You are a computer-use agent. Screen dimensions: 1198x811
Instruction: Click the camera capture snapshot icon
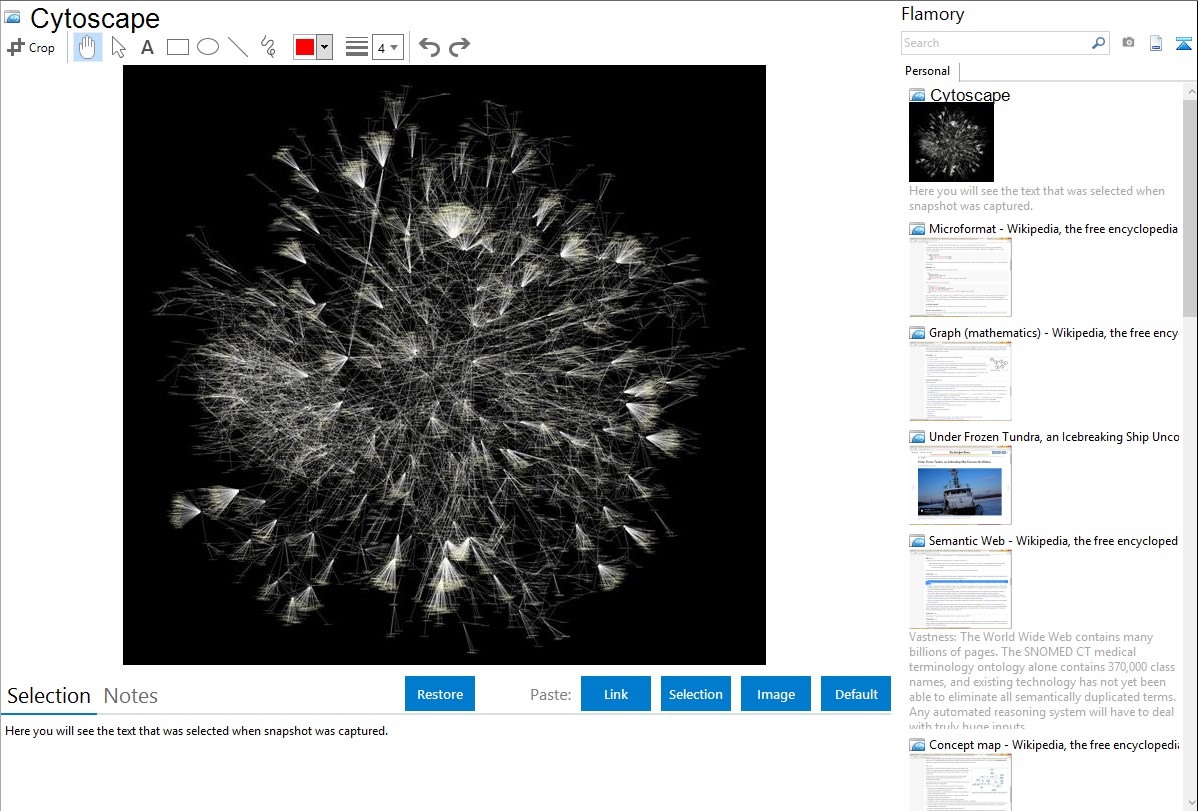(x=1128, y=43)
